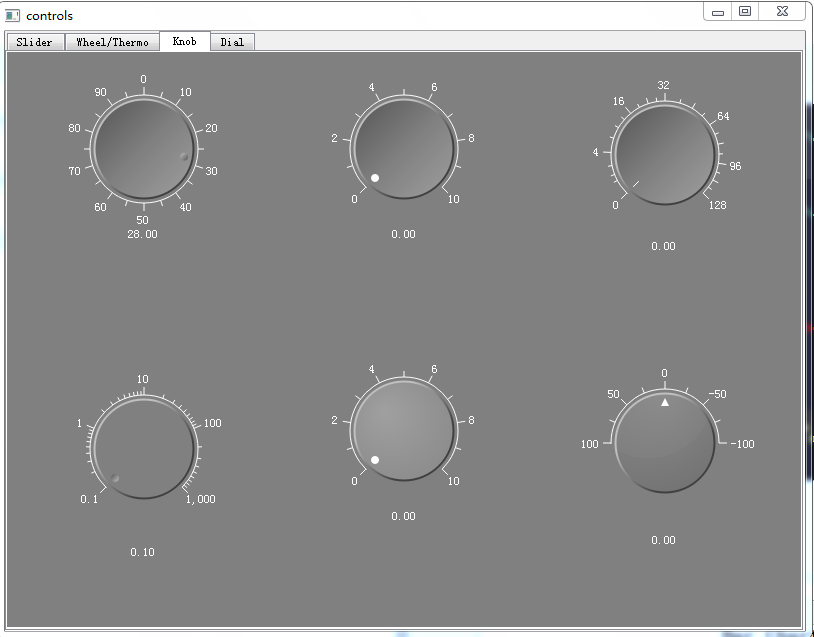The width and height of the screenshot is (814, 637).
Task: Switch to the Slider tab
Action: (35, 42)
